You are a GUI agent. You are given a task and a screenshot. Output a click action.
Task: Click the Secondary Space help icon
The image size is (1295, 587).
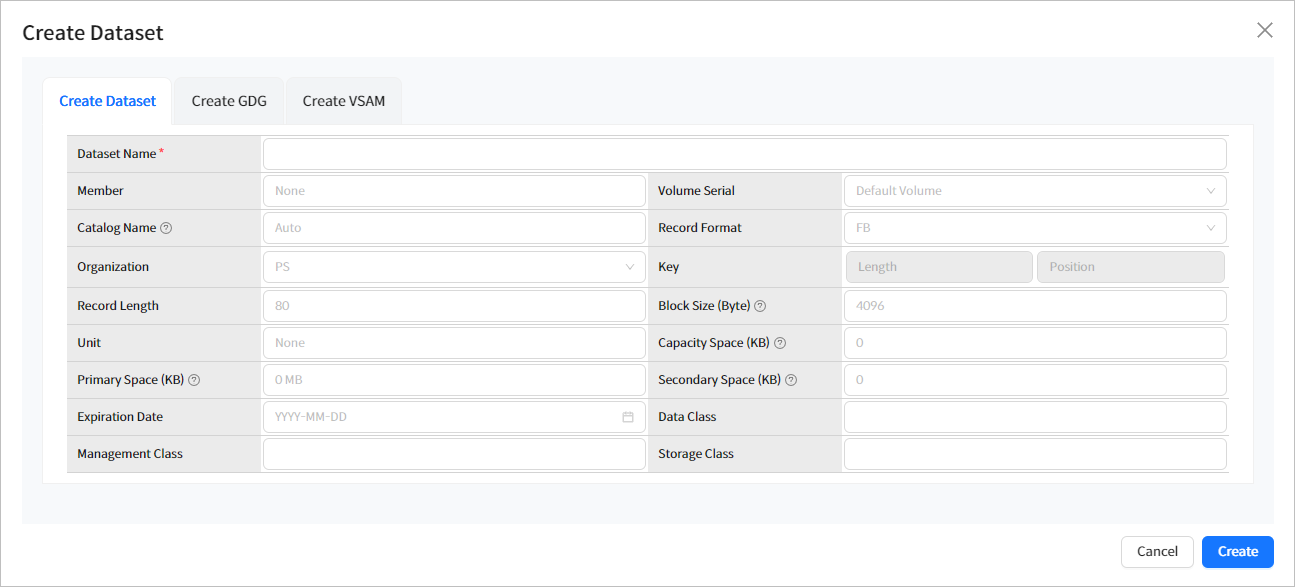click(x=791, y=379)
